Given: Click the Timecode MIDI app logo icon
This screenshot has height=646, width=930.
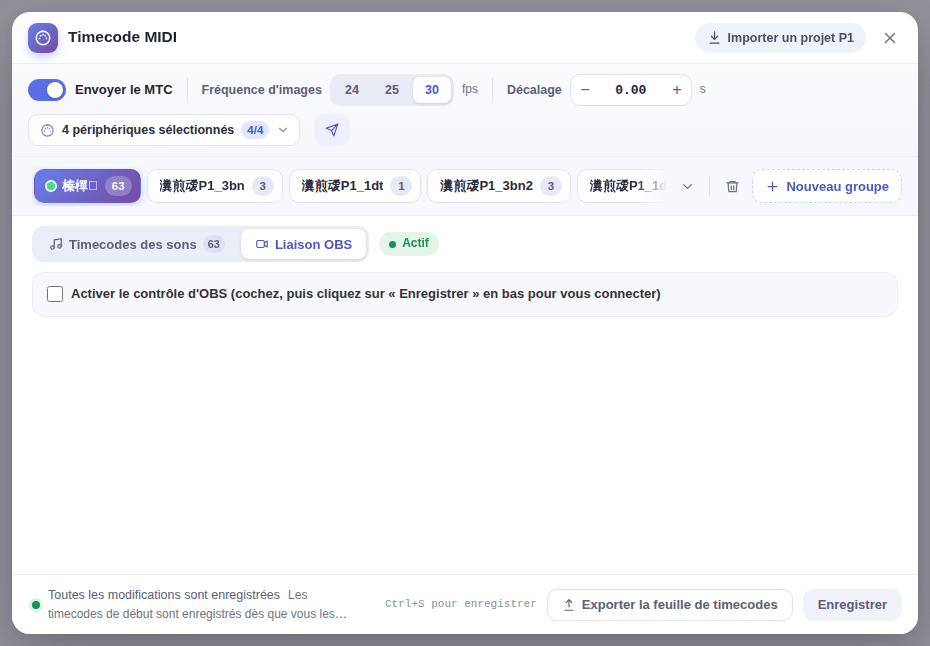Looking at the screenshot, I should pos(43,38).
